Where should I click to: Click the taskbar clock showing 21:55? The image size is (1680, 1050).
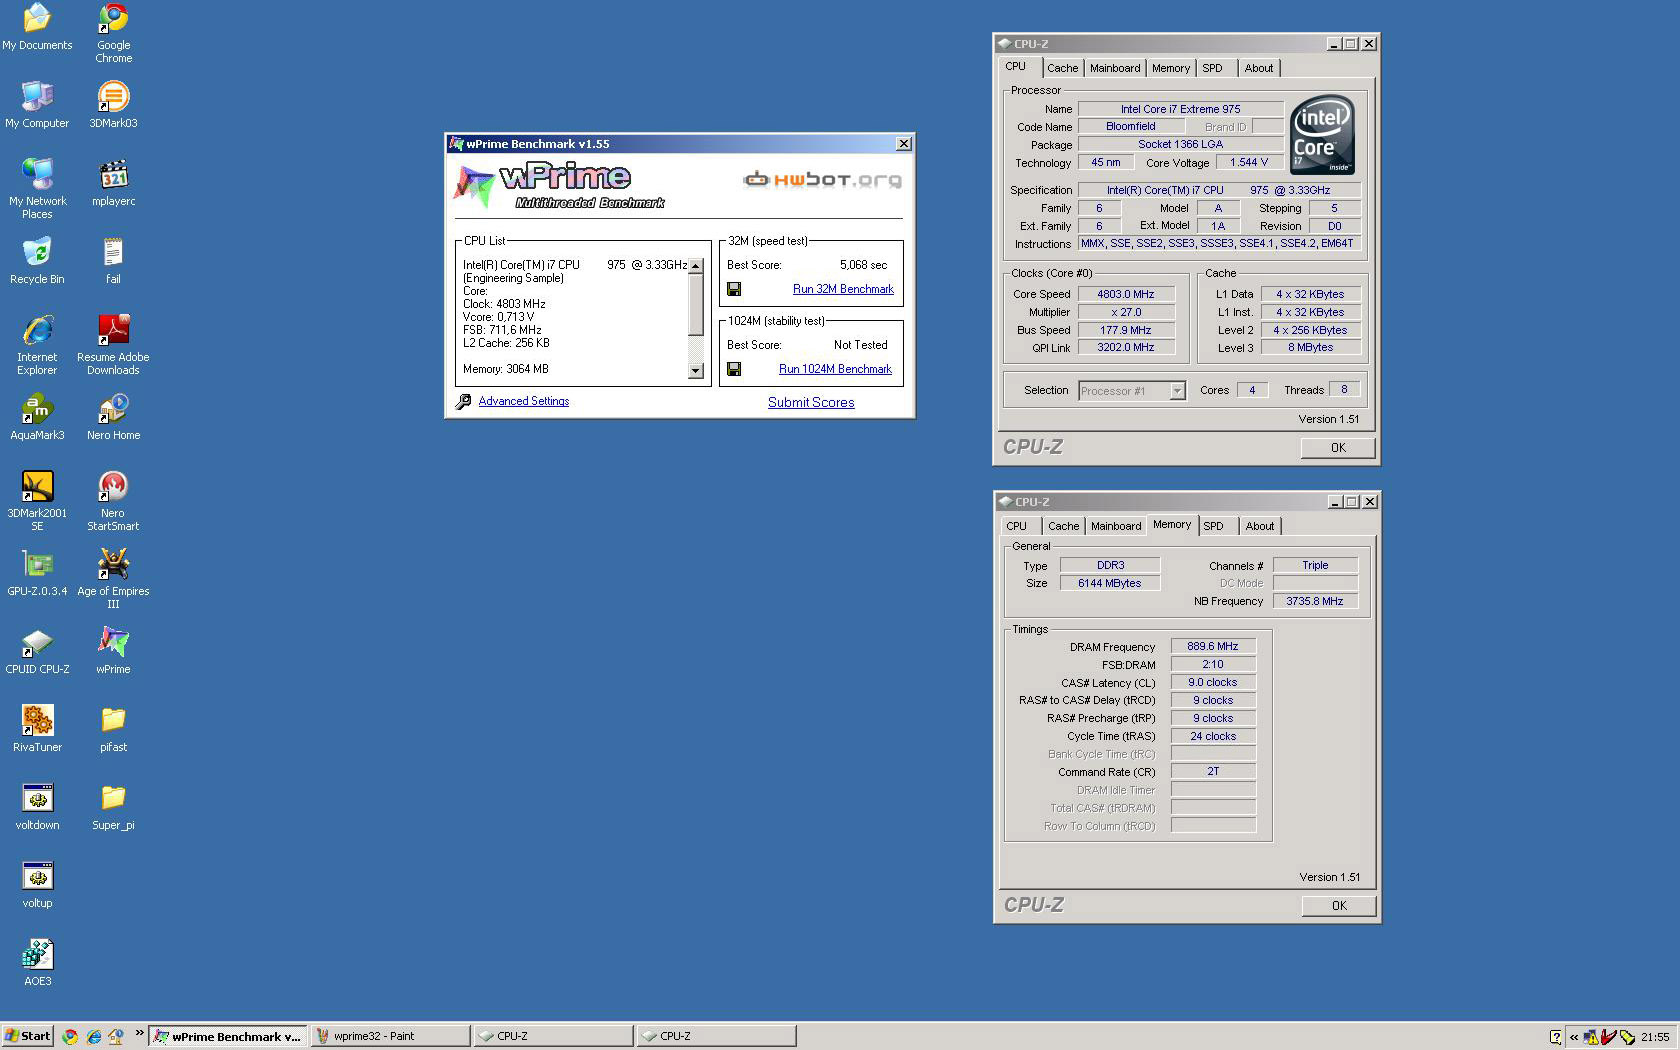(1655, 1037)
